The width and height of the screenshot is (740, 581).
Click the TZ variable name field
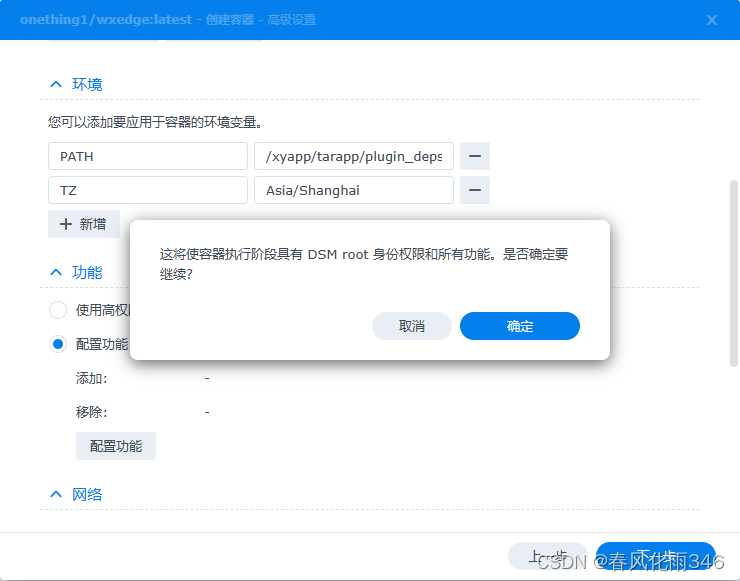tap(147, 190)
